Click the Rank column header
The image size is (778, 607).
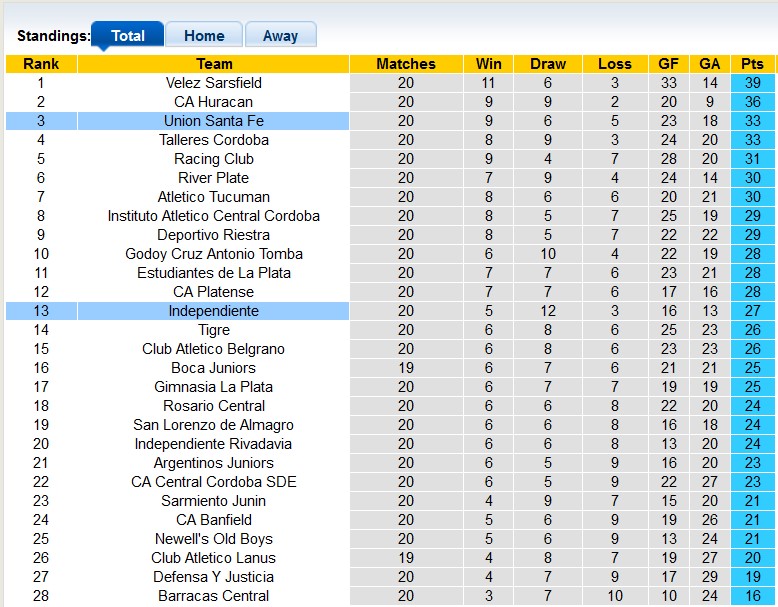[41, 64]
